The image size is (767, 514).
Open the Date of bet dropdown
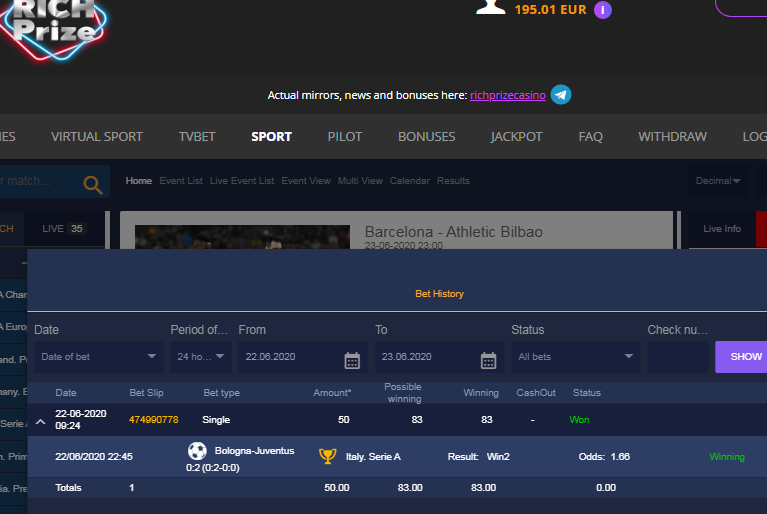[x=98, y=357]
